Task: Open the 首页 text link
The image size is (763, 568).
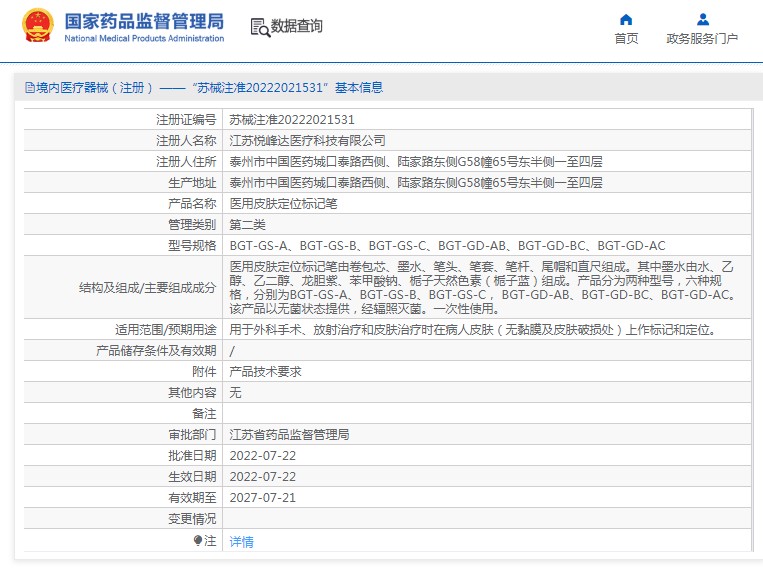Action: click(x=626, y=39)
